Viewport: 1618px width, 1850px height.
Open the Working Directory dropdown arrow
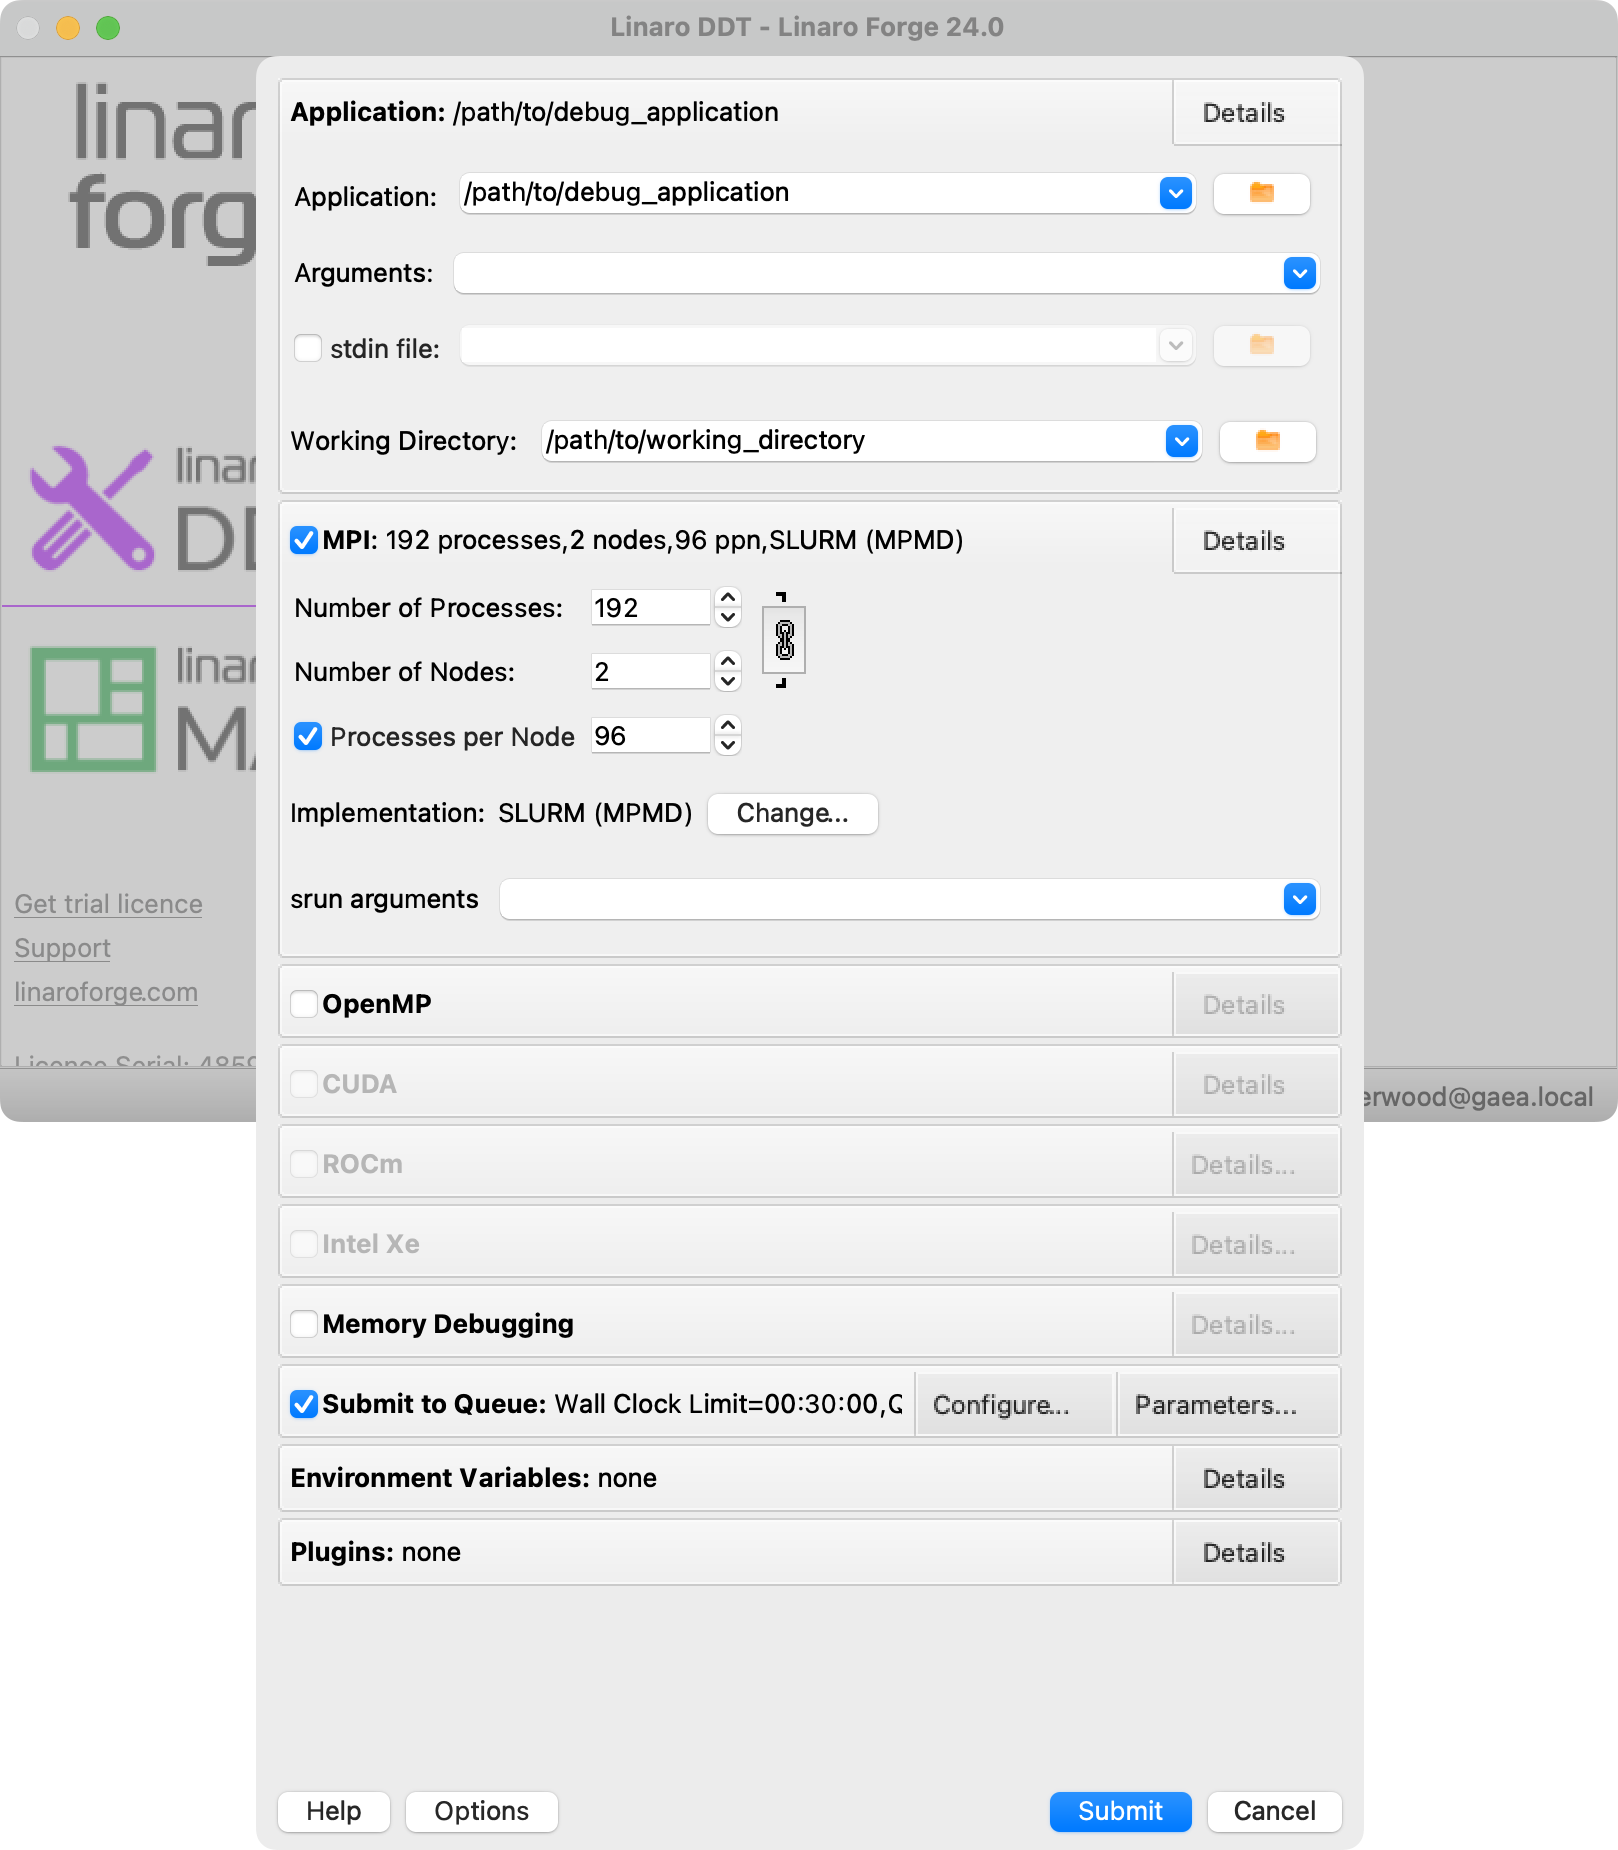point(1182,441)
